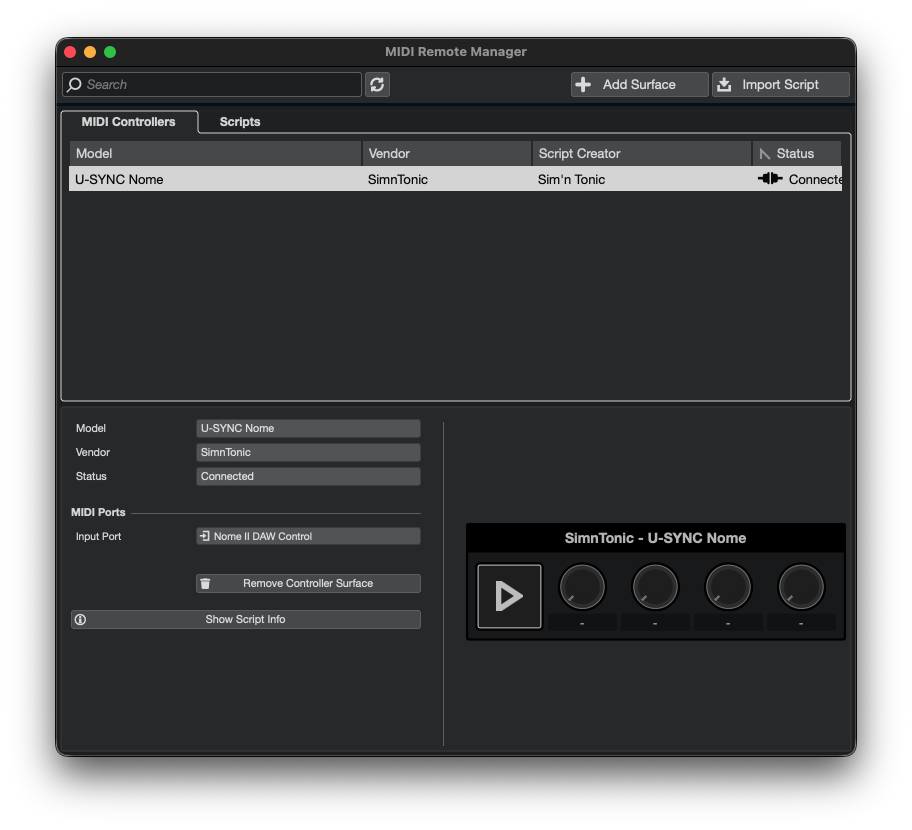Click the MIDI Ports section label
The image size is (912, 830).
(x=98, y=512)
